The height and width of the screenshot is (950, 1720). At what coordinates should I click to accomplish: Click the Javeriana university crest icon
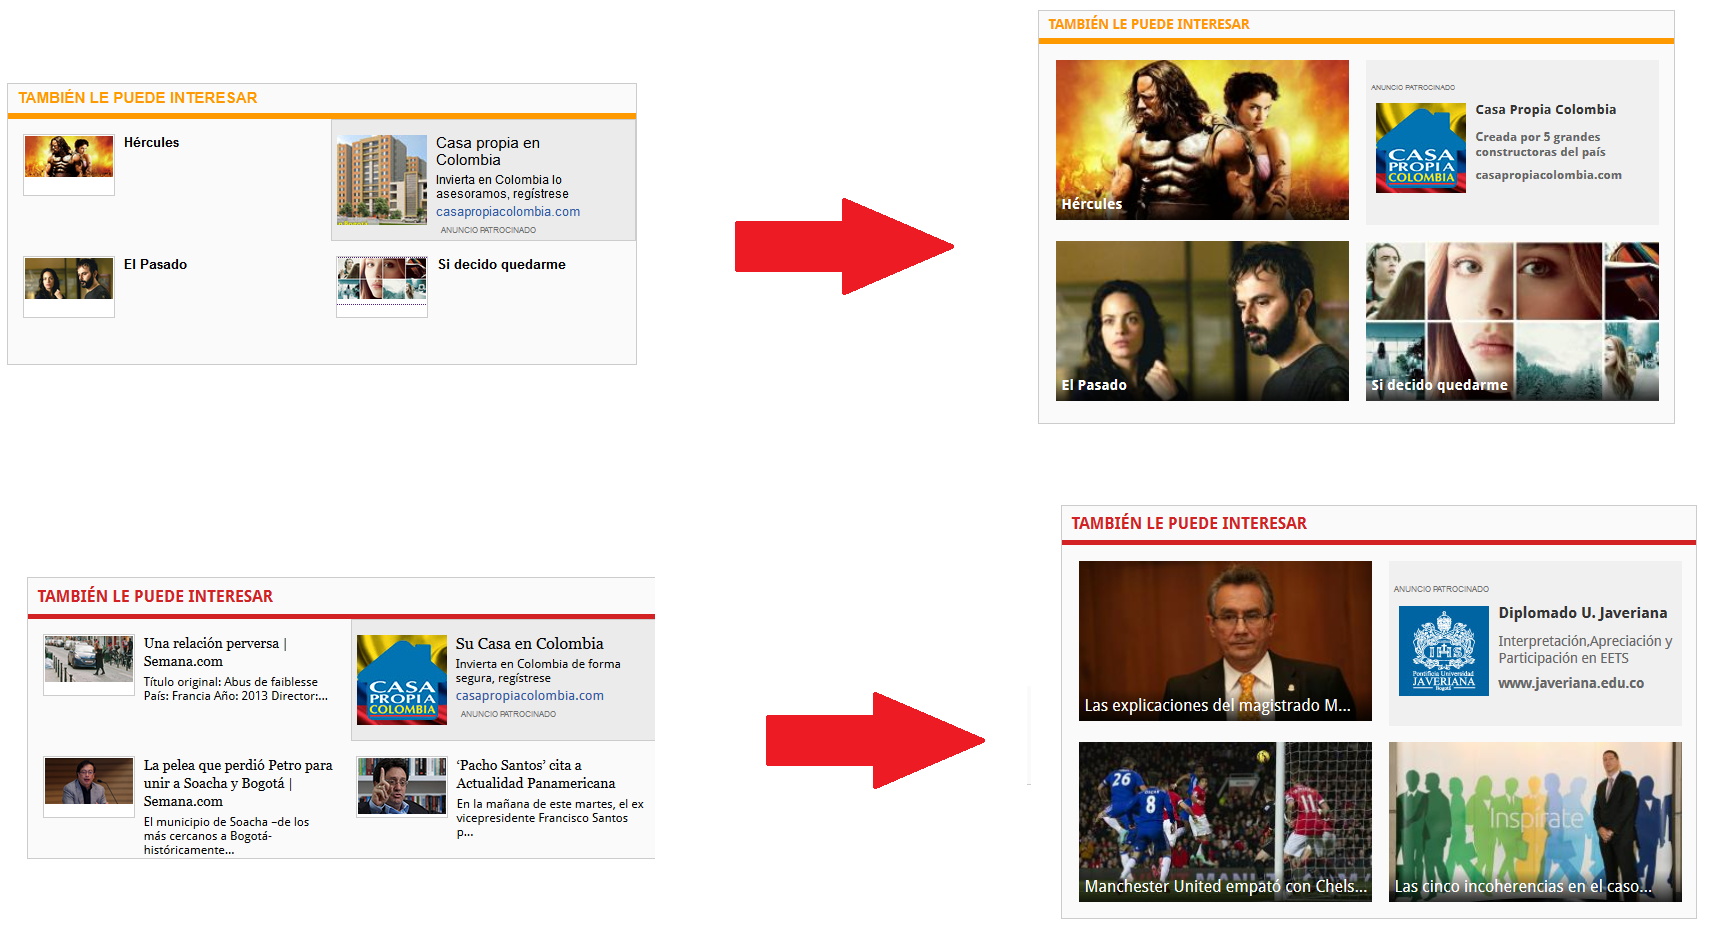(1444, 651)
